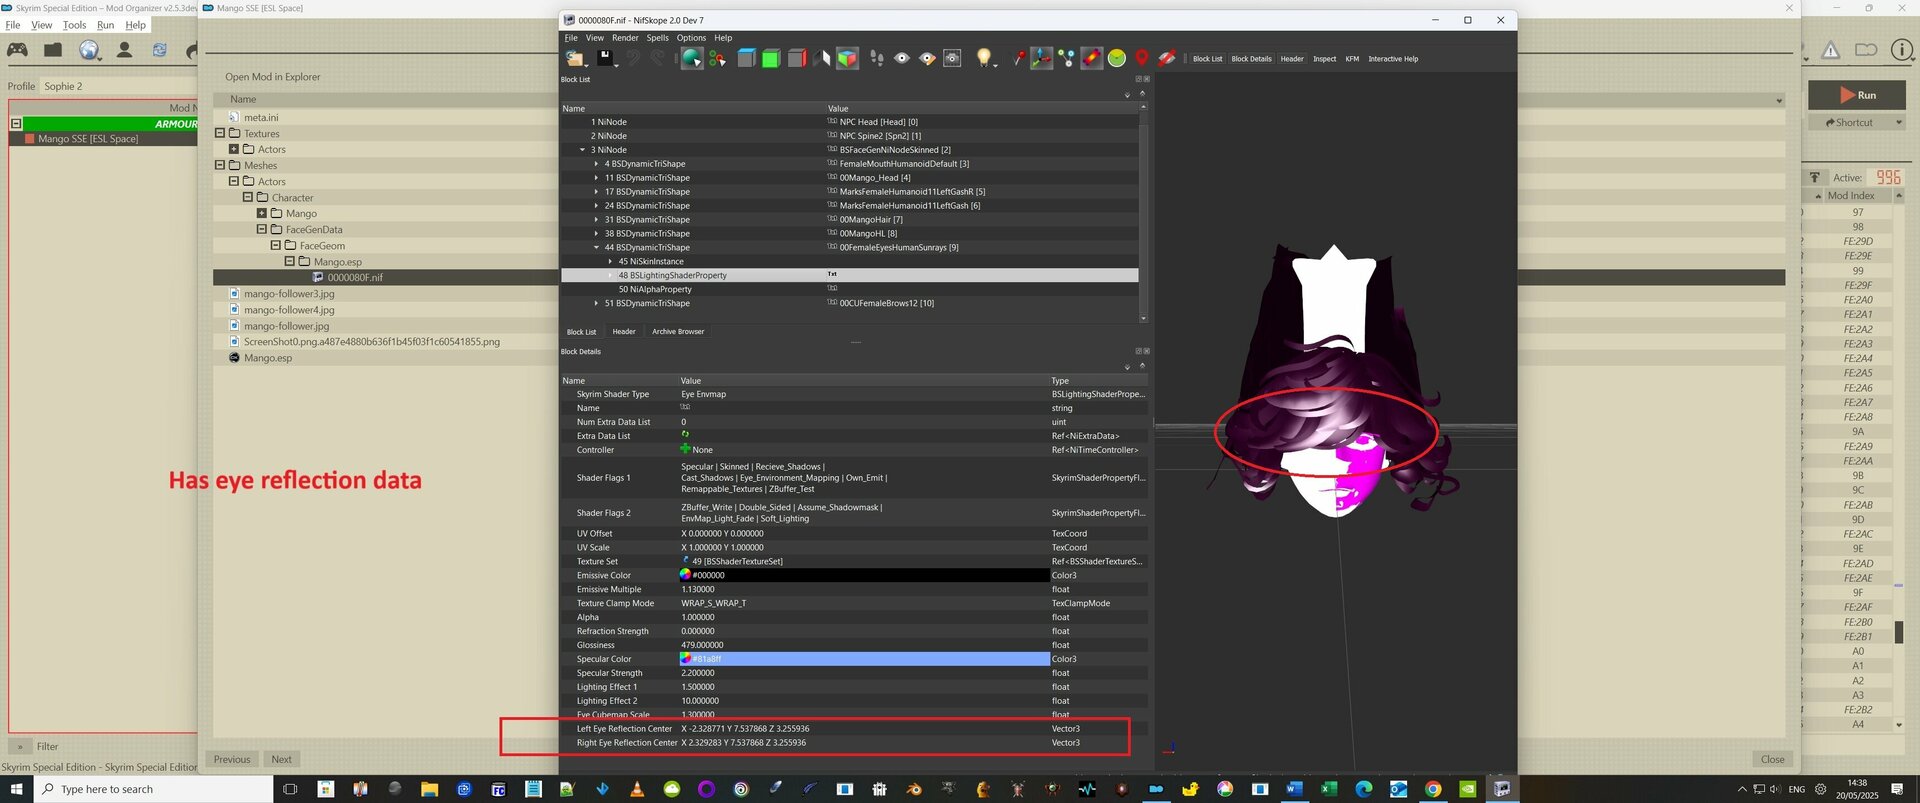Image resolution: width=1920 pixels, height=803 pixels.
Task: Click the Windows search box on the taskbar
Action: [155, 789]
